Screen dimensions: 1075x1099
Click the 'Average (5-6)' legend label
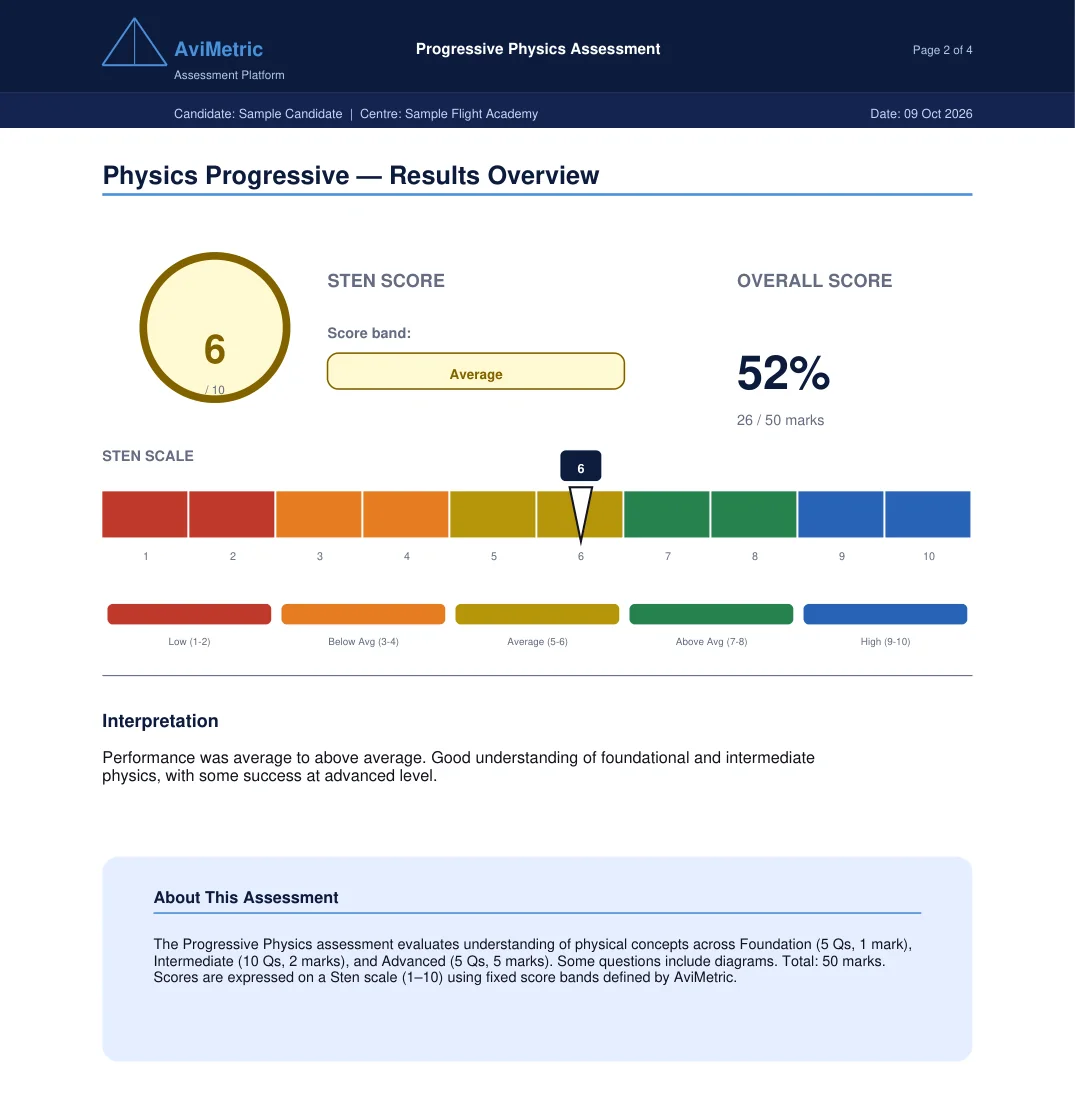538,641
